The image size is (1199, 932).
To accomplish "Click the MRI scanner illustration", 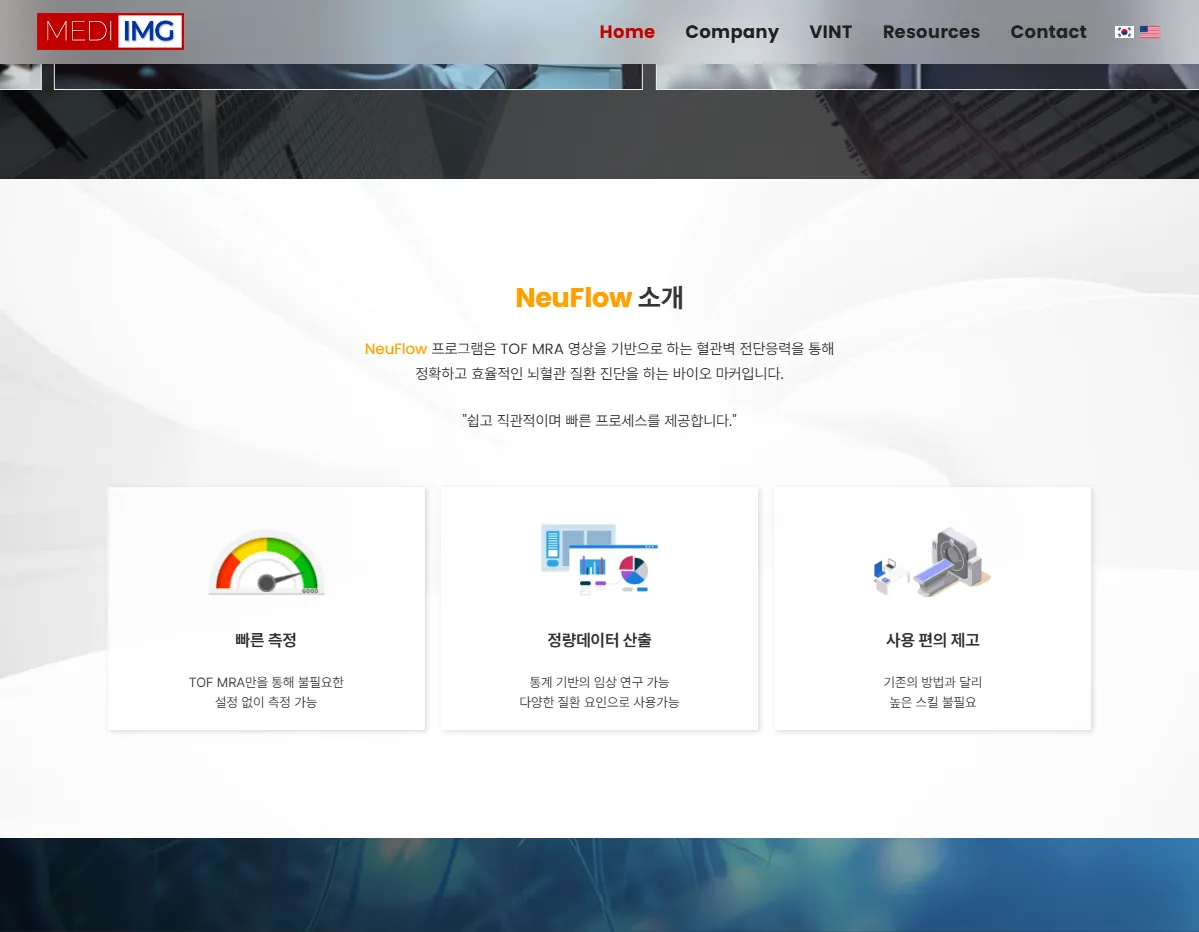I will pyautogui.click(x=932, y=562).
